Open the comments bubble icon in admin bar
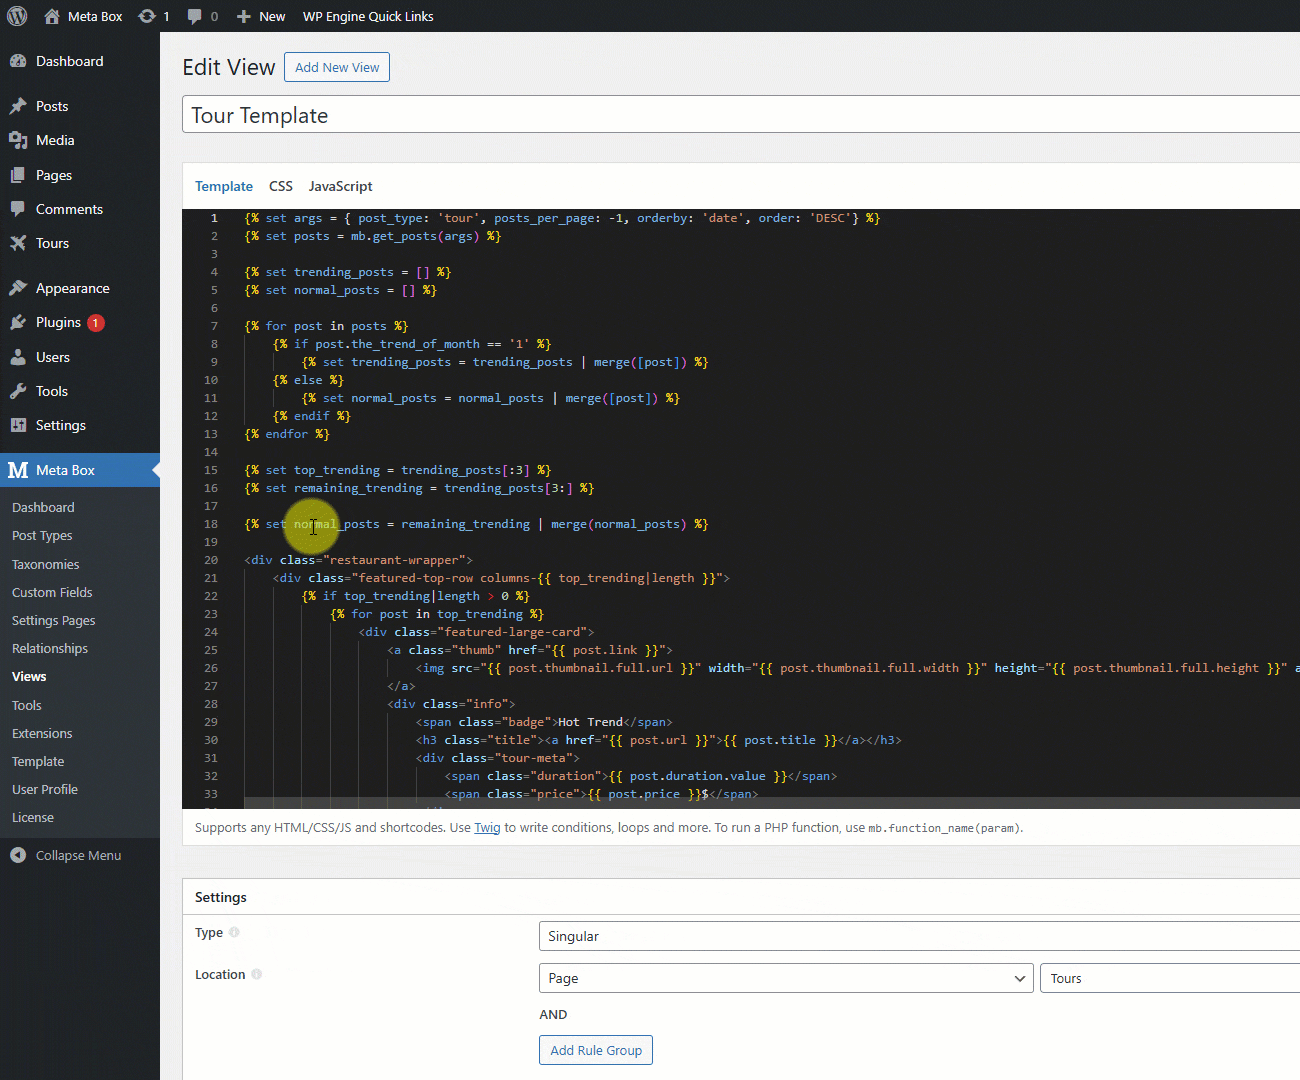 pyautogui.click(x=195, y=16)
